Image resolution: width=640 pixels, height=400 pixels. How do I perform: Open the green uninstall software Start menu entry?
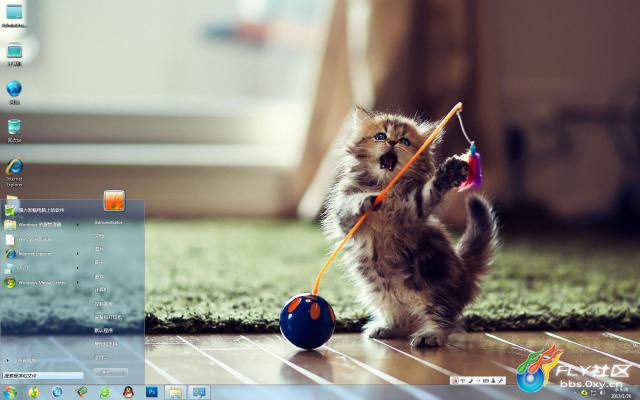(x=41, y=210)
